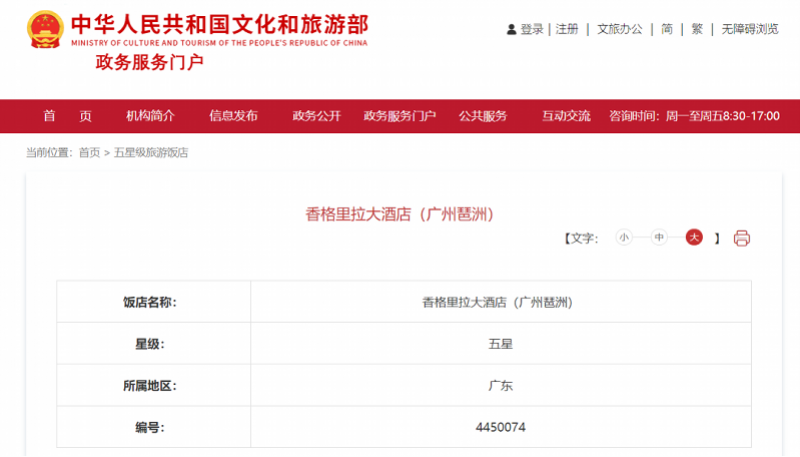Select large font size 大
The width and height of the screenshot is (800, 457).
pos(694,237)
